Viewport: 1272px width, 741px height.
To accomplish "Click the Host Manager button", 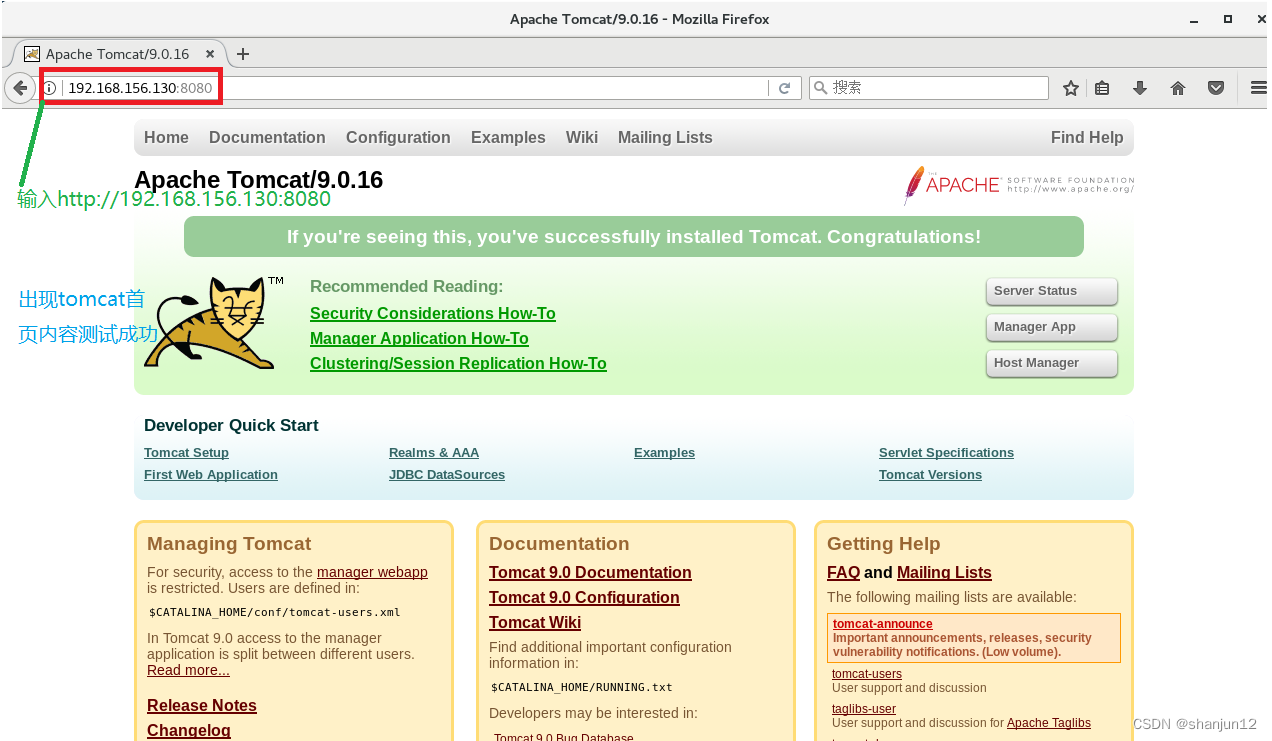I will point(1051,363).
